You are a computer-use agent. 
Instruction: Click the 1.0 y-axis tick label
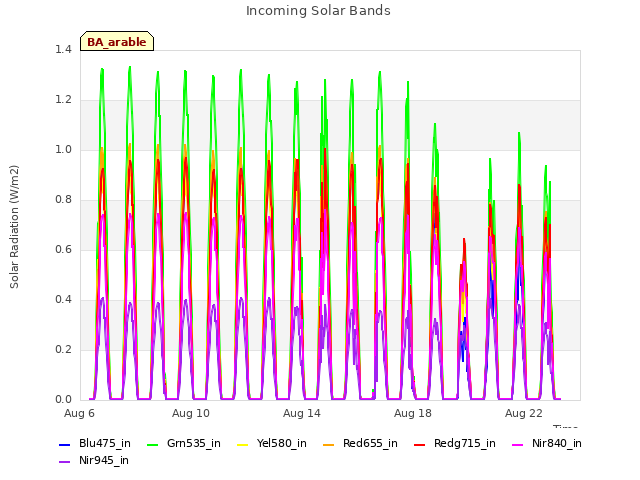tap(63, 150)
